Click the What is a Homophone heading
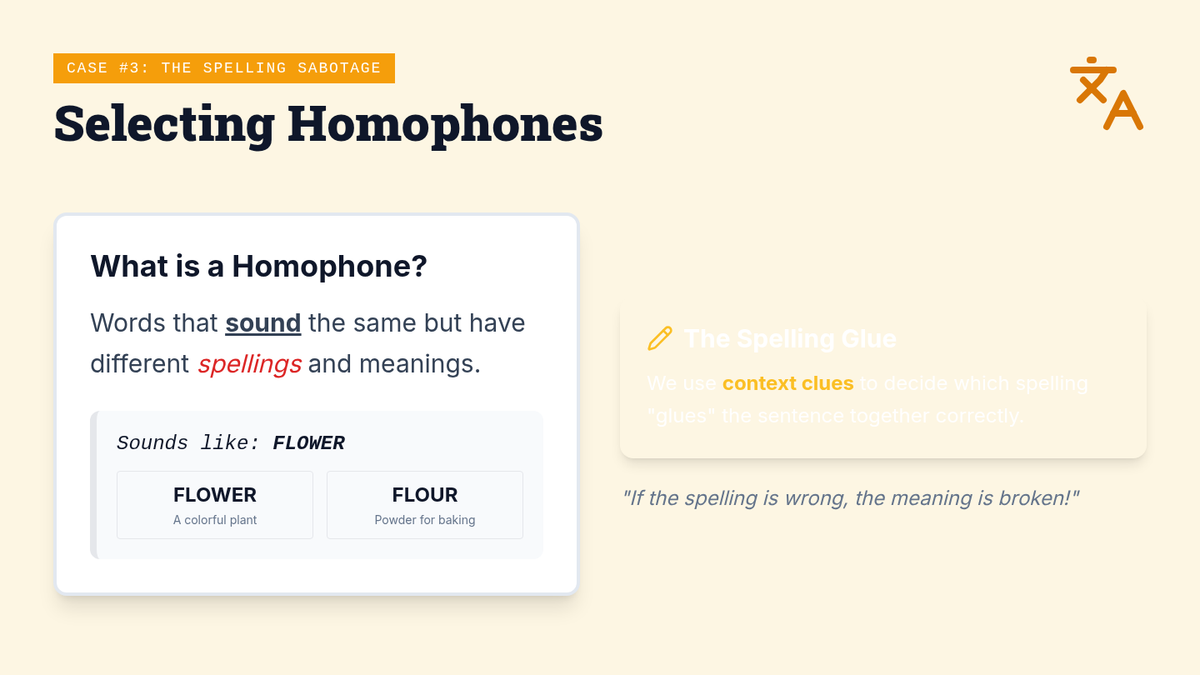Image resolution: width=1200 pixels, height=675 pixels. (259, 266)
